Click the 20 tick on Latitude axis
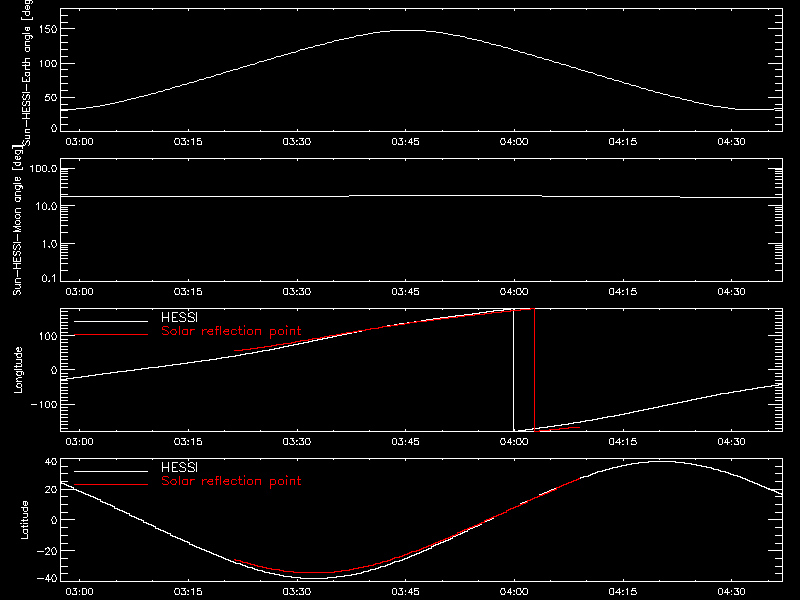 point(51,489)
